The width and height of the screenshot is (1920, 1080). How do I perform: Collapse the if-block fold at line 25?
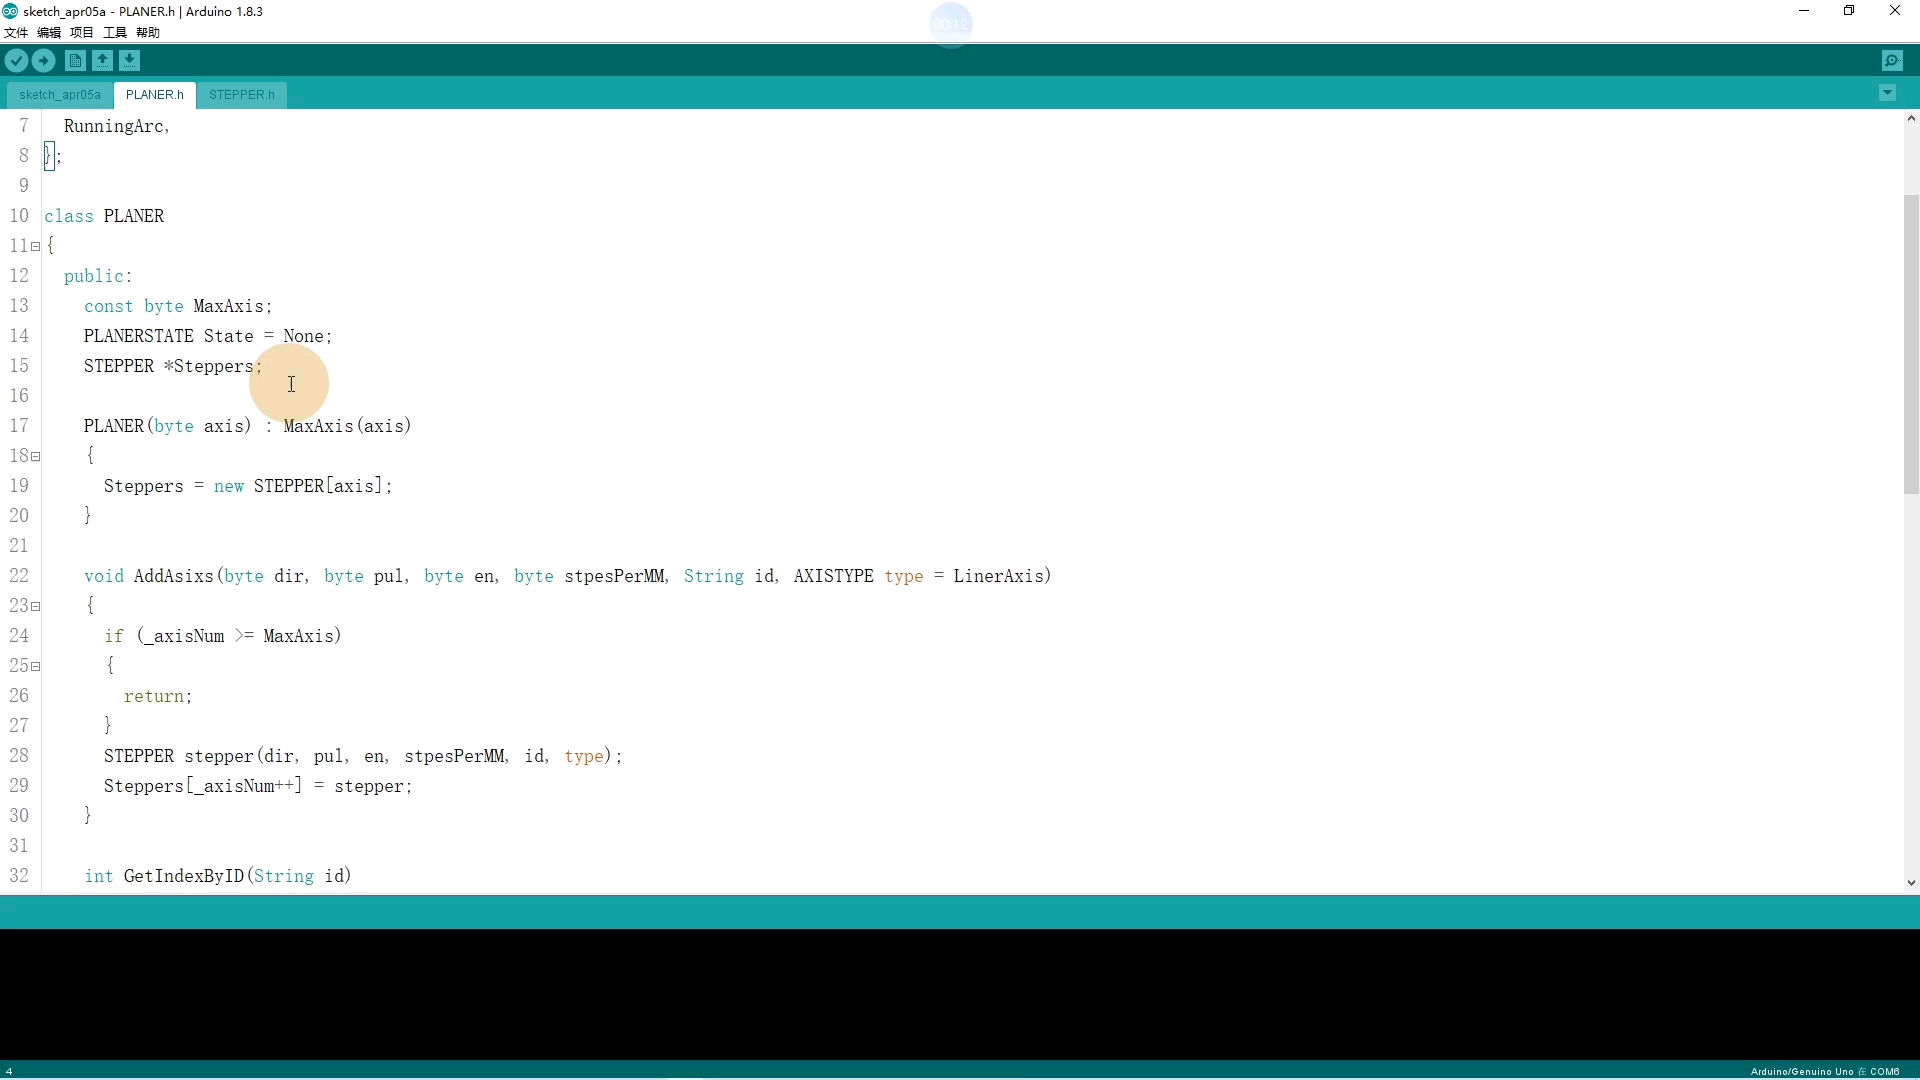36,666
